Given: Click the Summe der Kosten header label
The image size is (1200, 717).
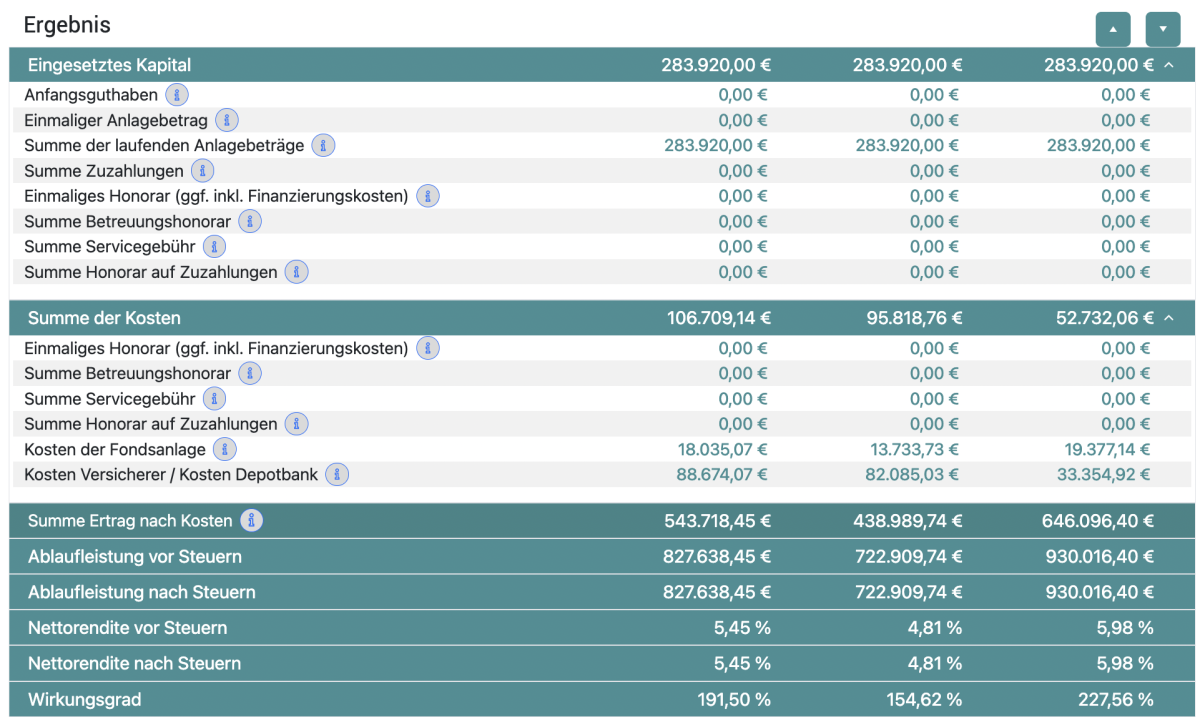Looking at the screenshot, I should (x=104, y=318).
